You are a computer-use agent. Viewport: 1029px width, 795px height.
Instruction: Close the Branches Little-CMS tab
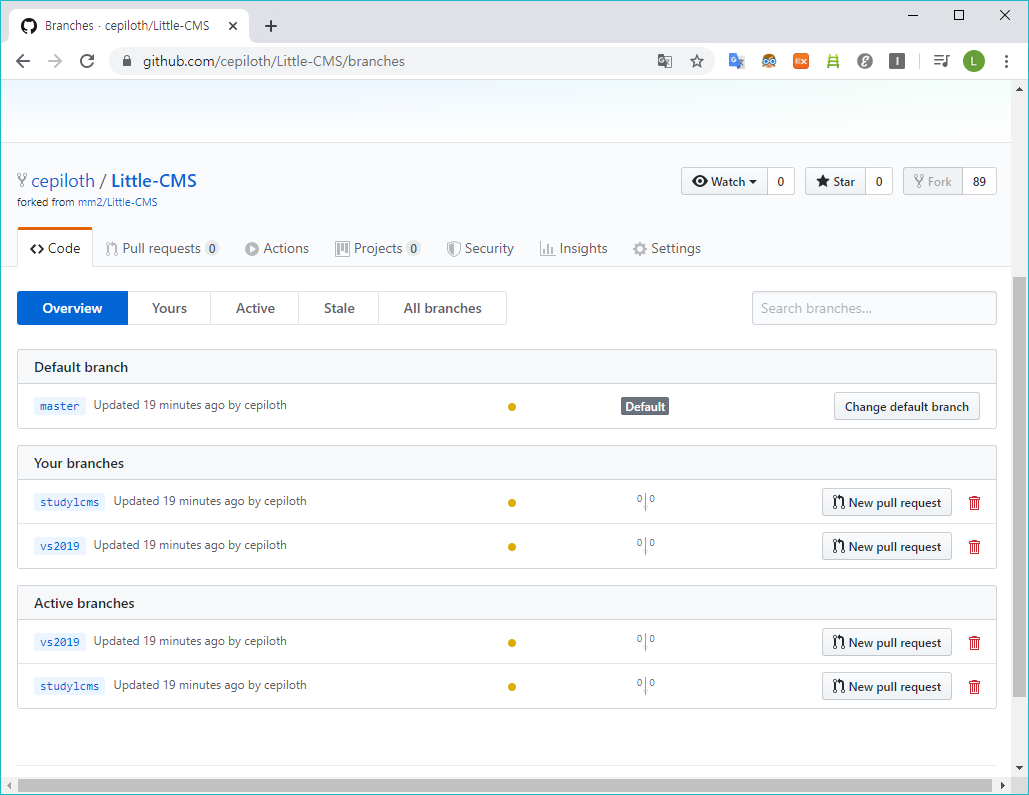(x=233, y=26)
